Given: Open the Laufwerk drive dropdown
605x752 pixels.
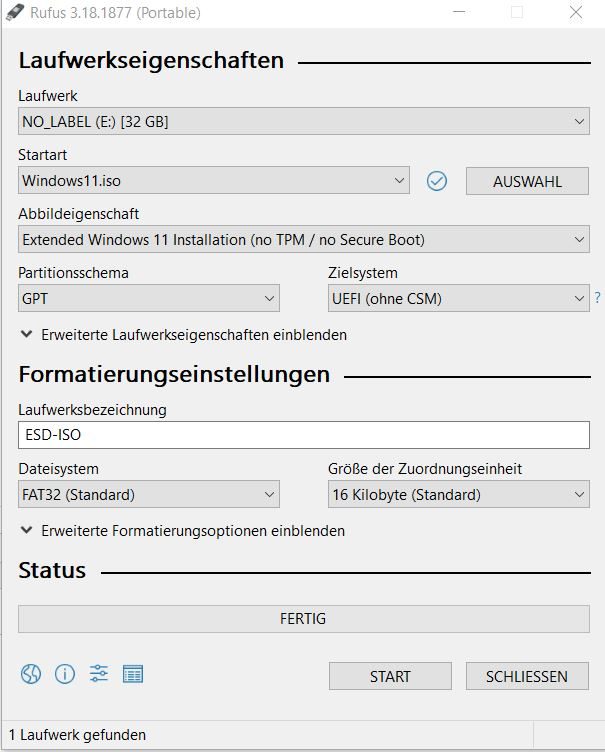Looking at the screenshot, I should (x=304, y=122).
